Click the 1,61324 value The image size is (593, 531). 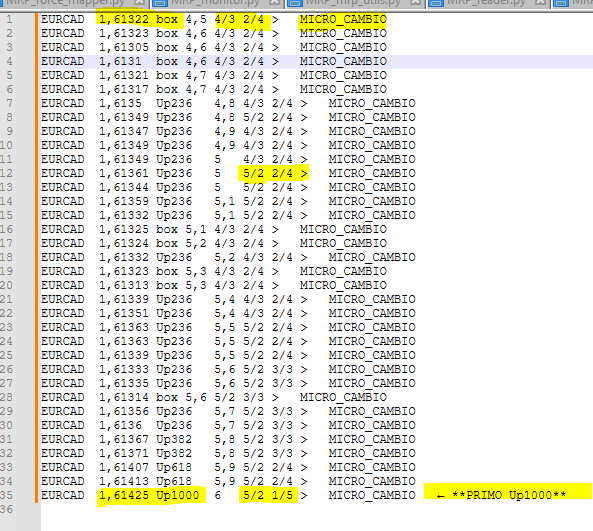124,243
